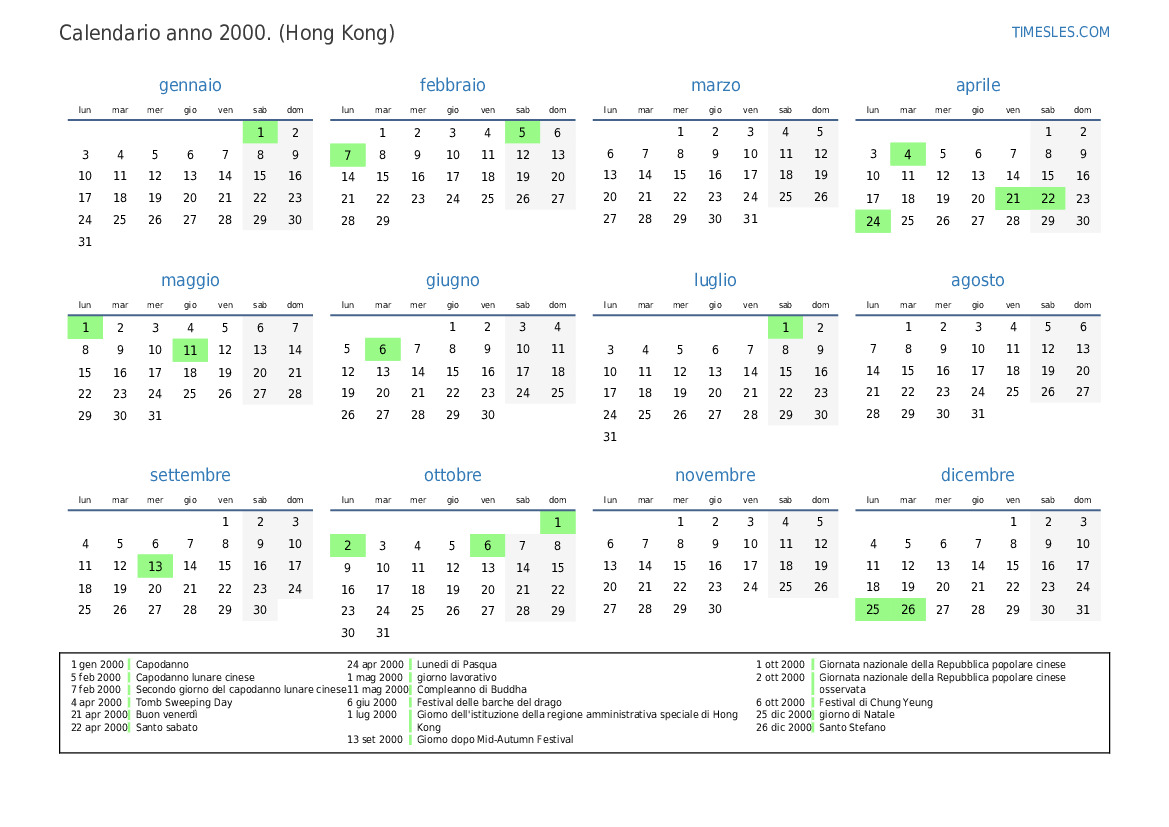Click 'giorno di Natale' legend entry
Viewport: 1169px width, 827px height.
(x=856, y=714)
